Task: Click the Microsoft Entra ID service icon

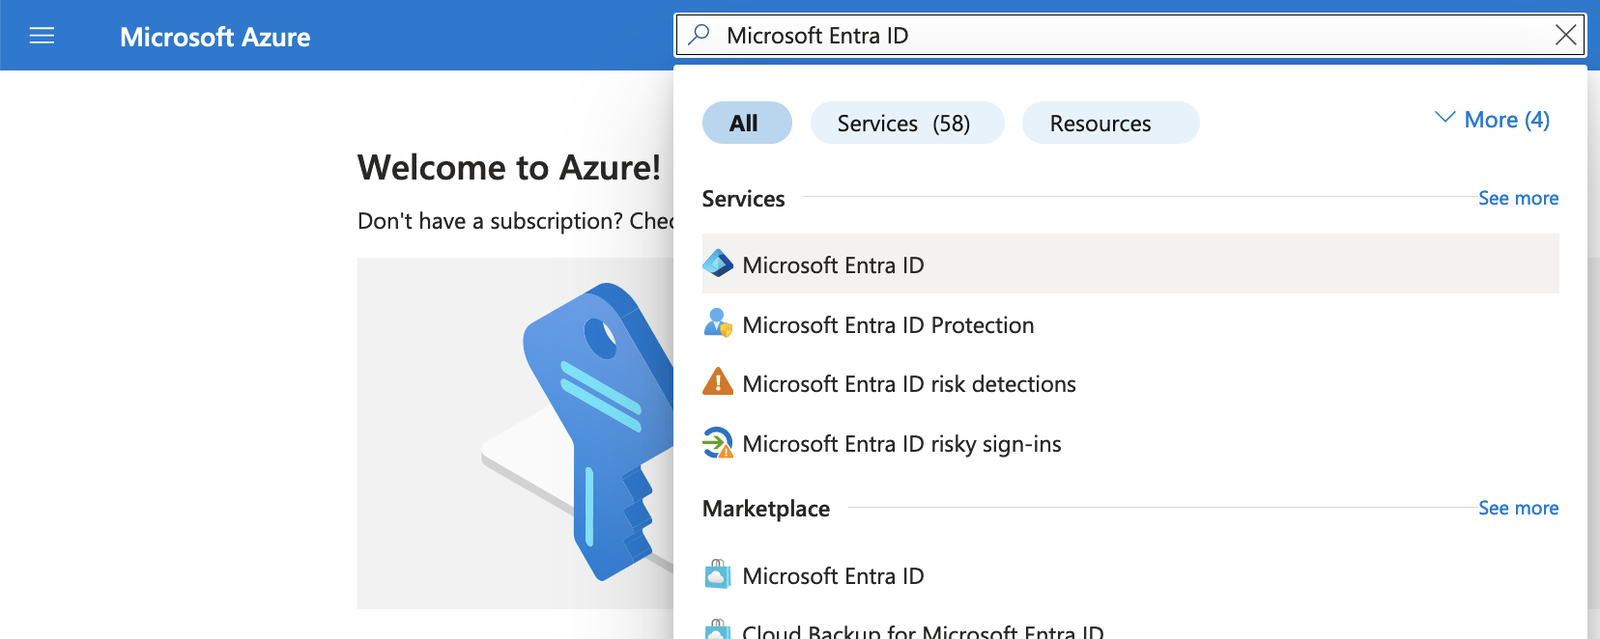Action: coord(718,264)
